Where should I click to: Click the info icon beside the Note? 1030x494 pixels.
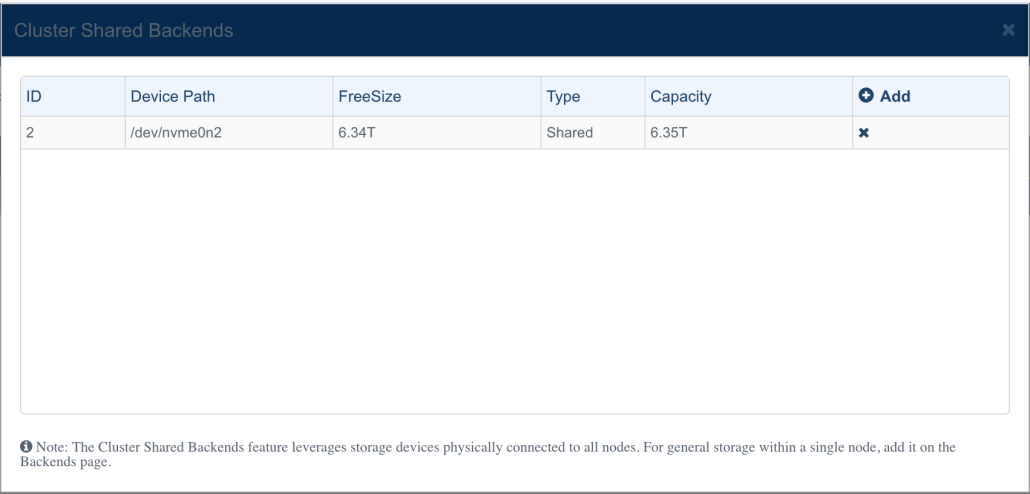coord(26,447)
